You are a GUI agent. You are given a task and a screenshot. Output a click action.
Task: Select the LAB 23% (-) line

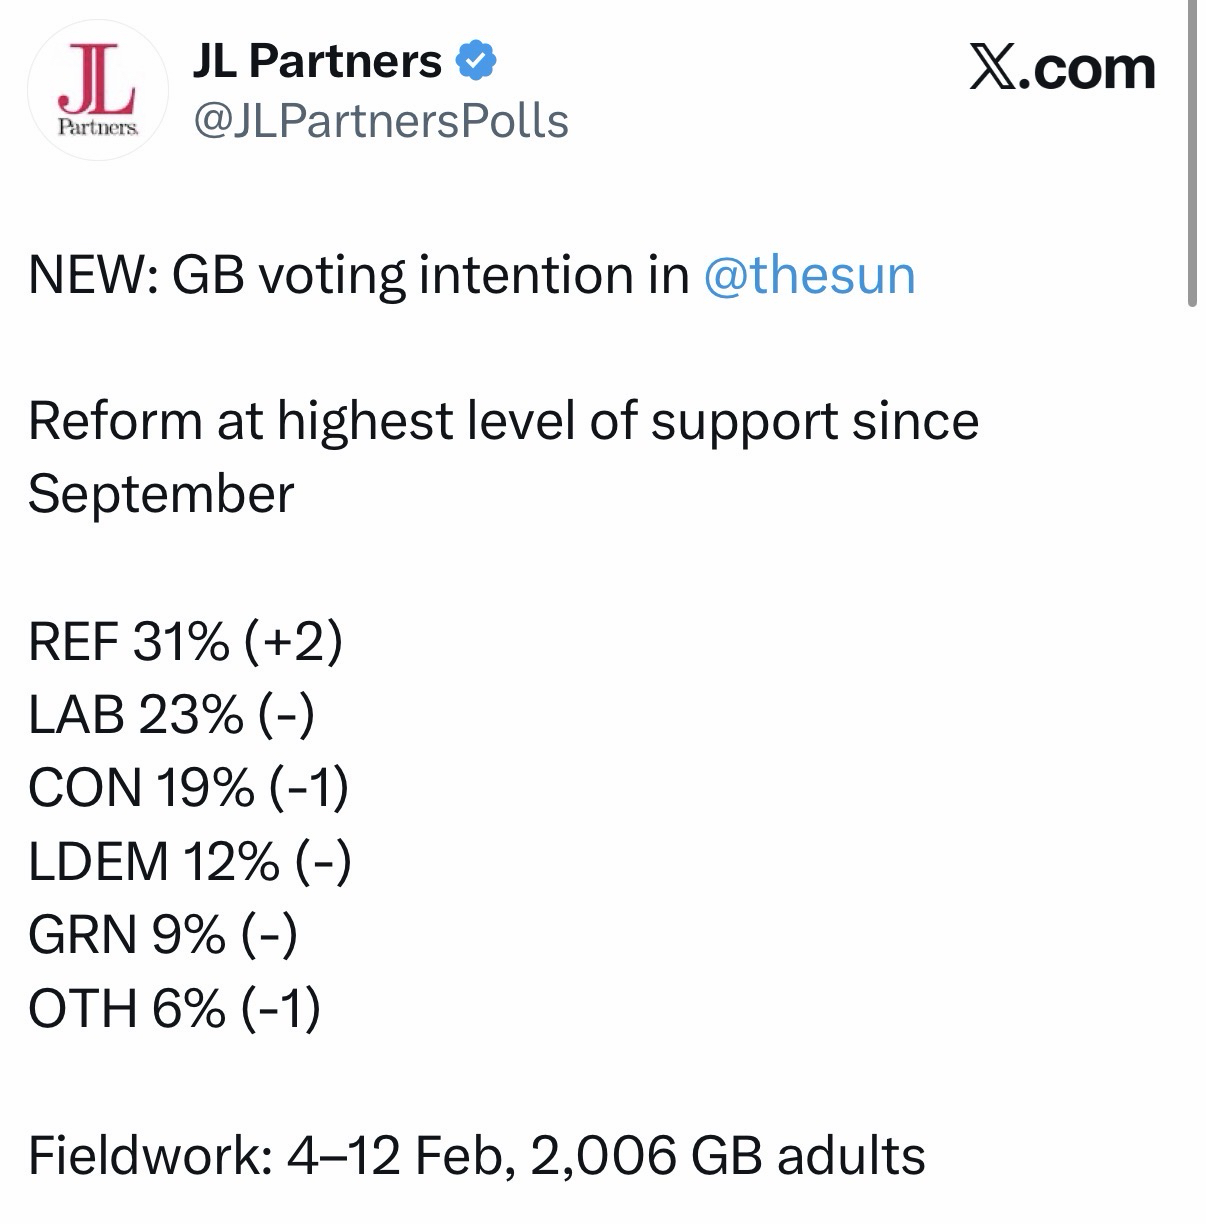[171, 715]
